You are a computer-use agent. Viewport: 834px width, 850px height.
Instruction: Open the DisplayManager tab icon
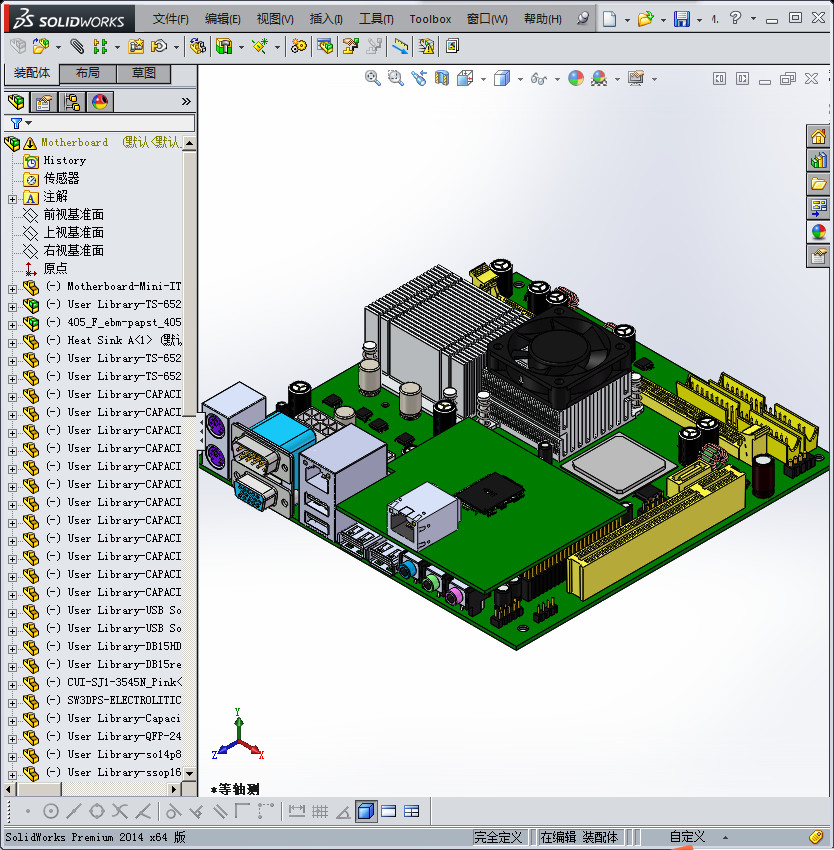[99, 102]
